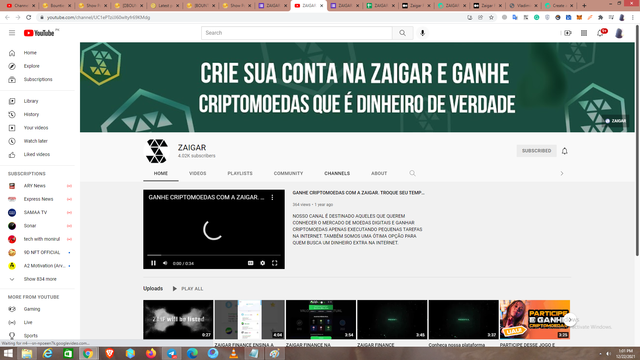Toggle subtitles on the featured video
Image resolution: width=640 pixels, height=360 pixels.
(251, 263)
